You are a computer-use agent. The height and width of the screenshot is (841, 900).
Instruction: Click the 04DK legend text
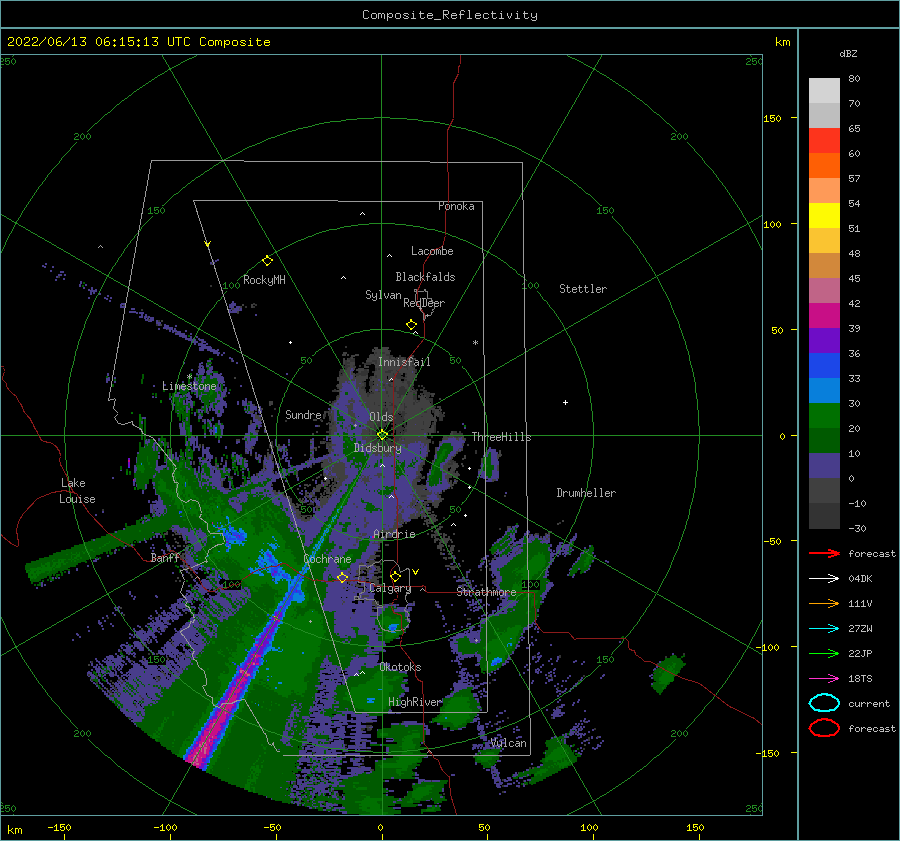click(860, 578)
